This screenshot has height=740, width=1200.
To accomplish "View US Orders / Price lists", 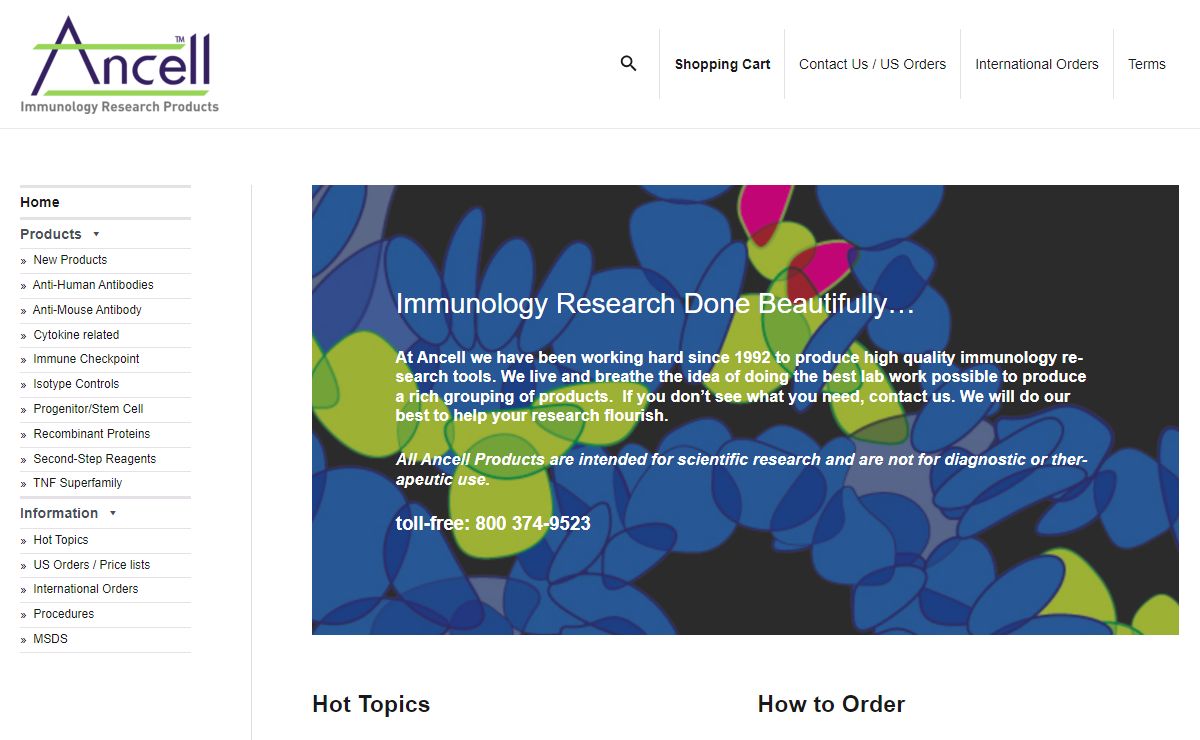I will [x=92, y=565].
